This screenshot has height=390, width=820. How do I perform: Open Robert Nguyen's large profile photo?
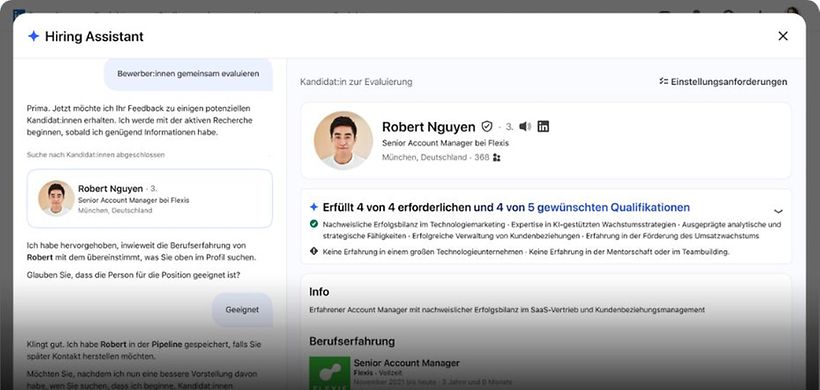[x=344, y=140]
